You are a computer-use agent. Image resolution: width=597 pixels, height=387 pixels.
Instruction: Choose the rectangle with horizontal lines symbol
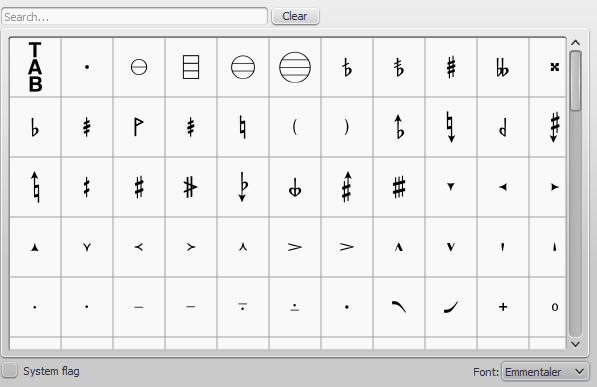[x=191, y=67]
